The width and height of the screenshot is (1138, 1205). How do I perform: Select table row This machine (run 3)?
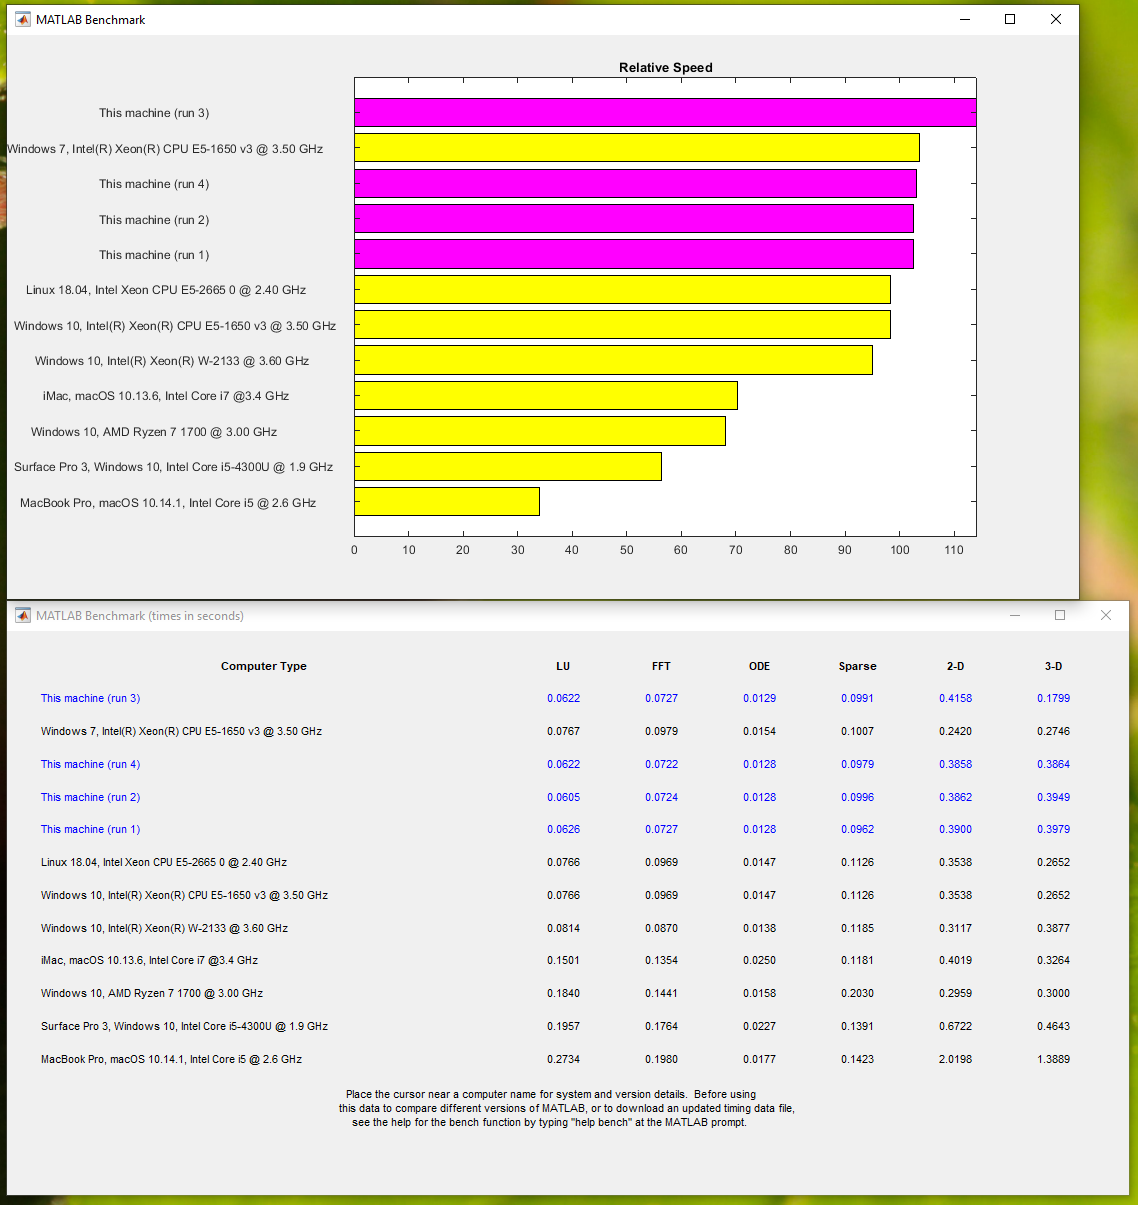tap(555, 698)
